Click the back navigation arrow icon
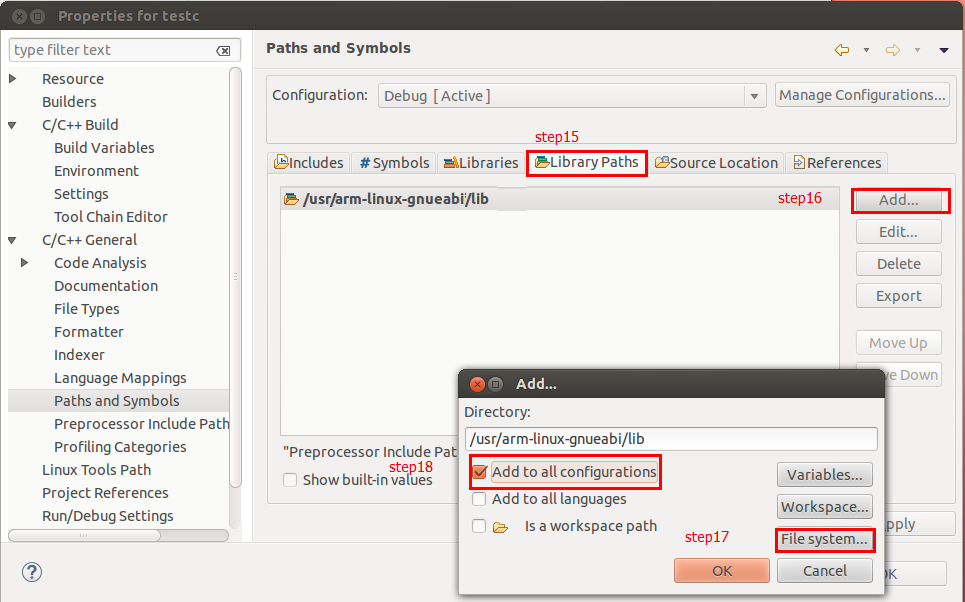The height and width of the screenshot is (602, 965). (x=841, y=50)
